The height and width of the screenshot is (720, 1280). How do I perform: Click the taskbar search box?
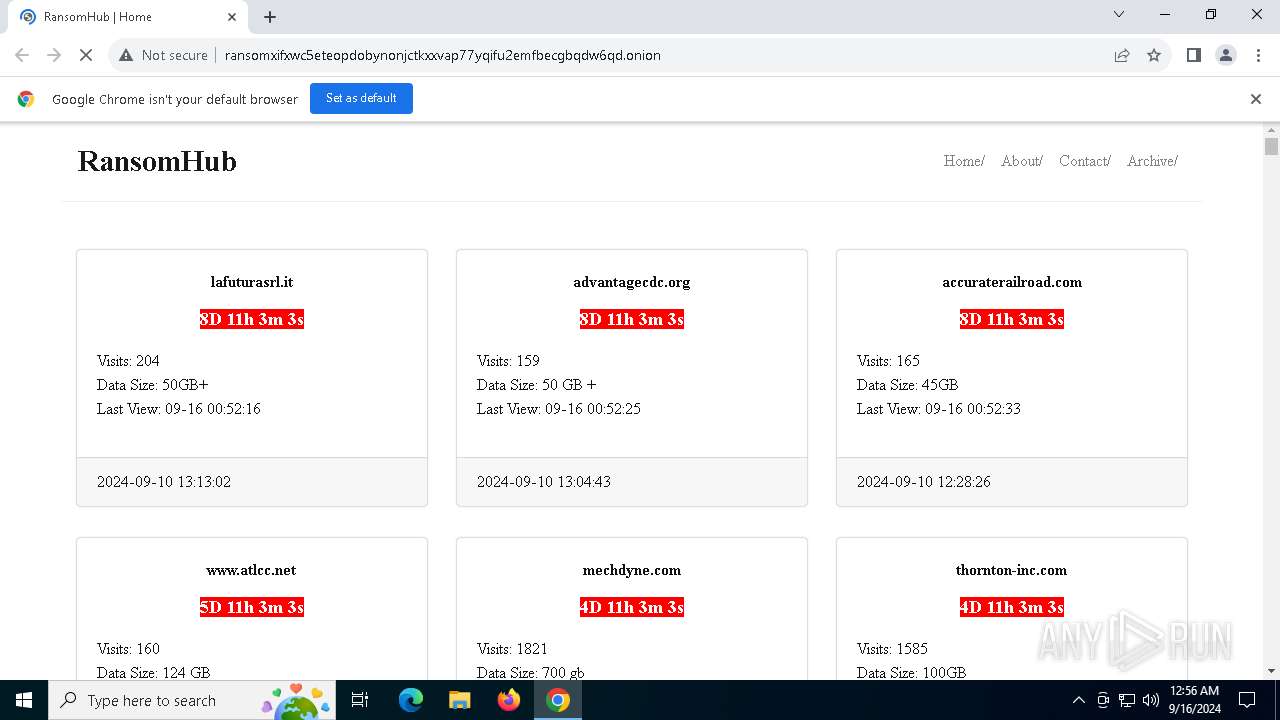[x=192, y=700]
